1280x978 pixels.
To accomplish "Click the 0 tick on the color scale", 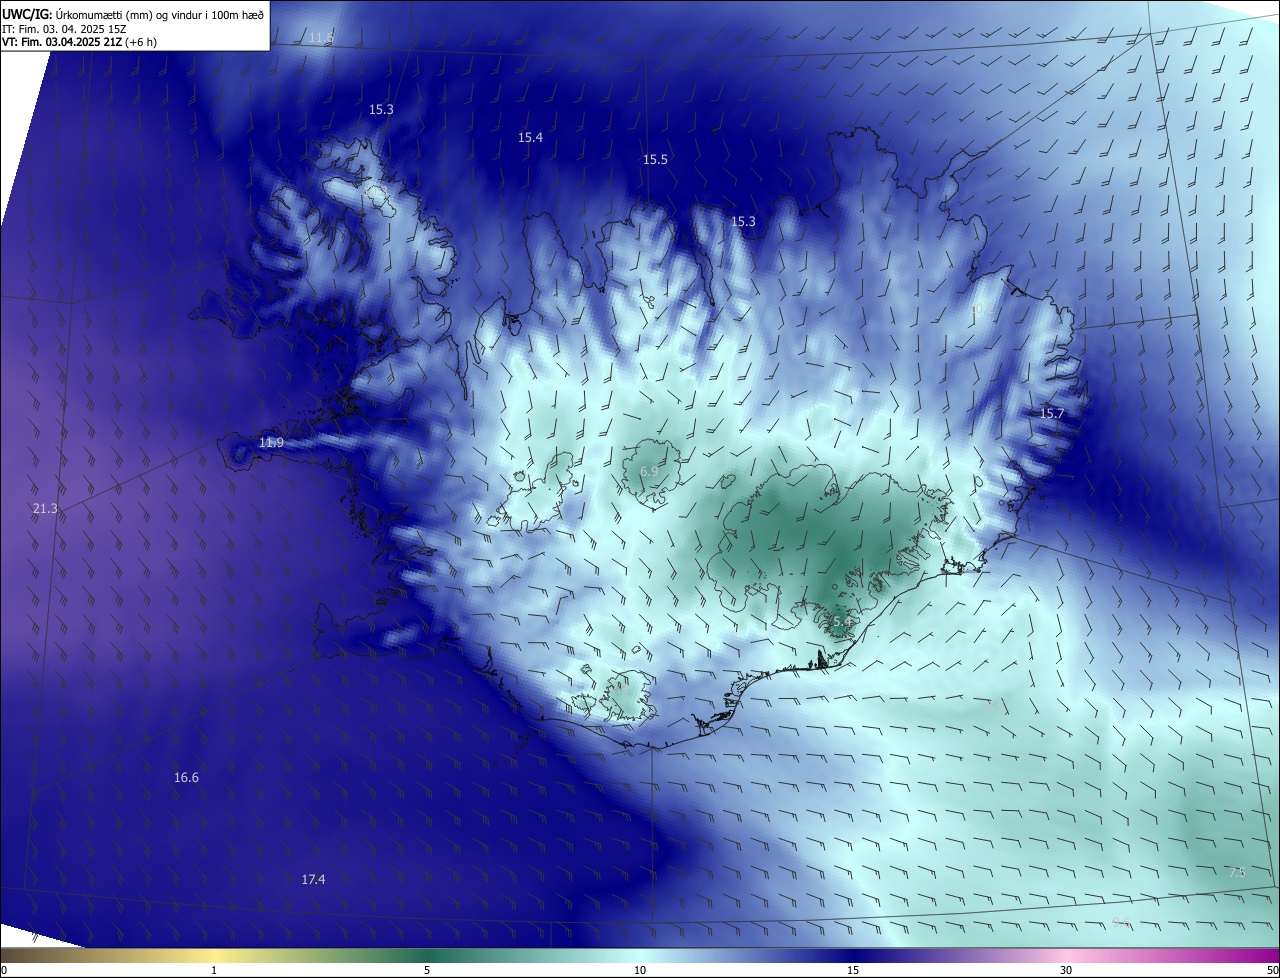I will coord(4,970).
